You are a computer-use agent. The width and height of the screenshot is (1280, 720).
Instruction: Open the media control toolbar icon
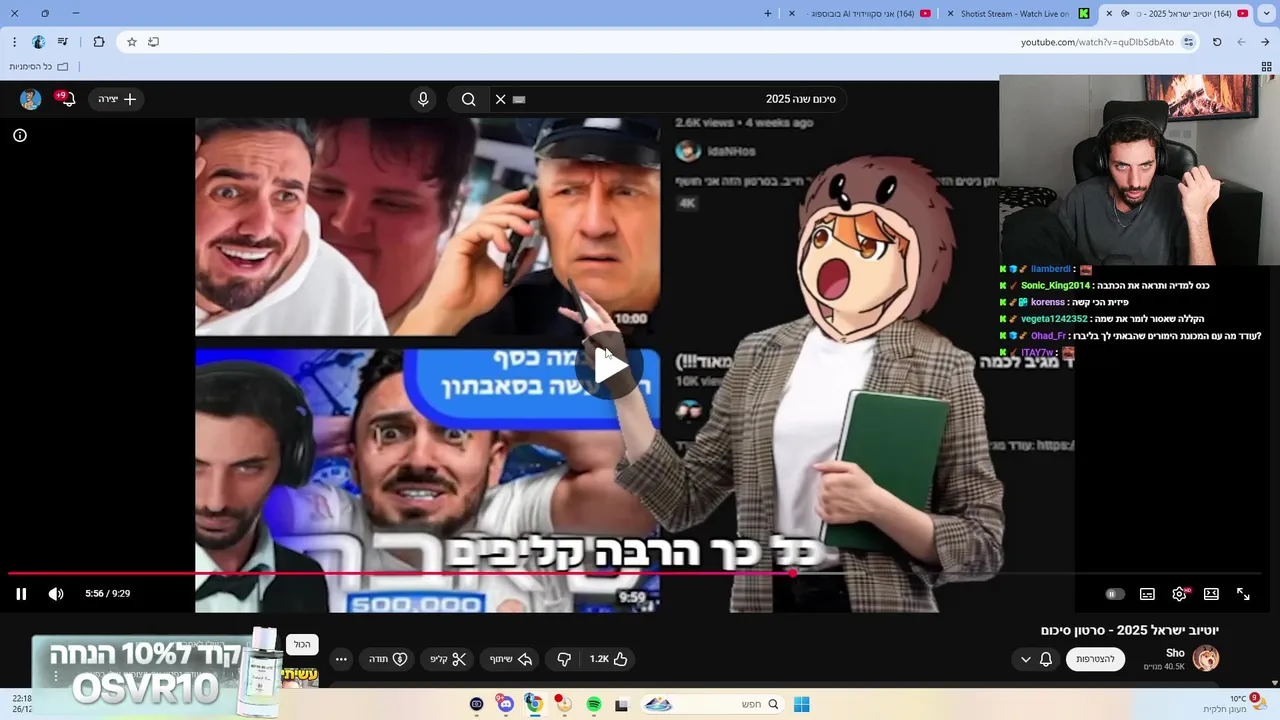(63, 42)
